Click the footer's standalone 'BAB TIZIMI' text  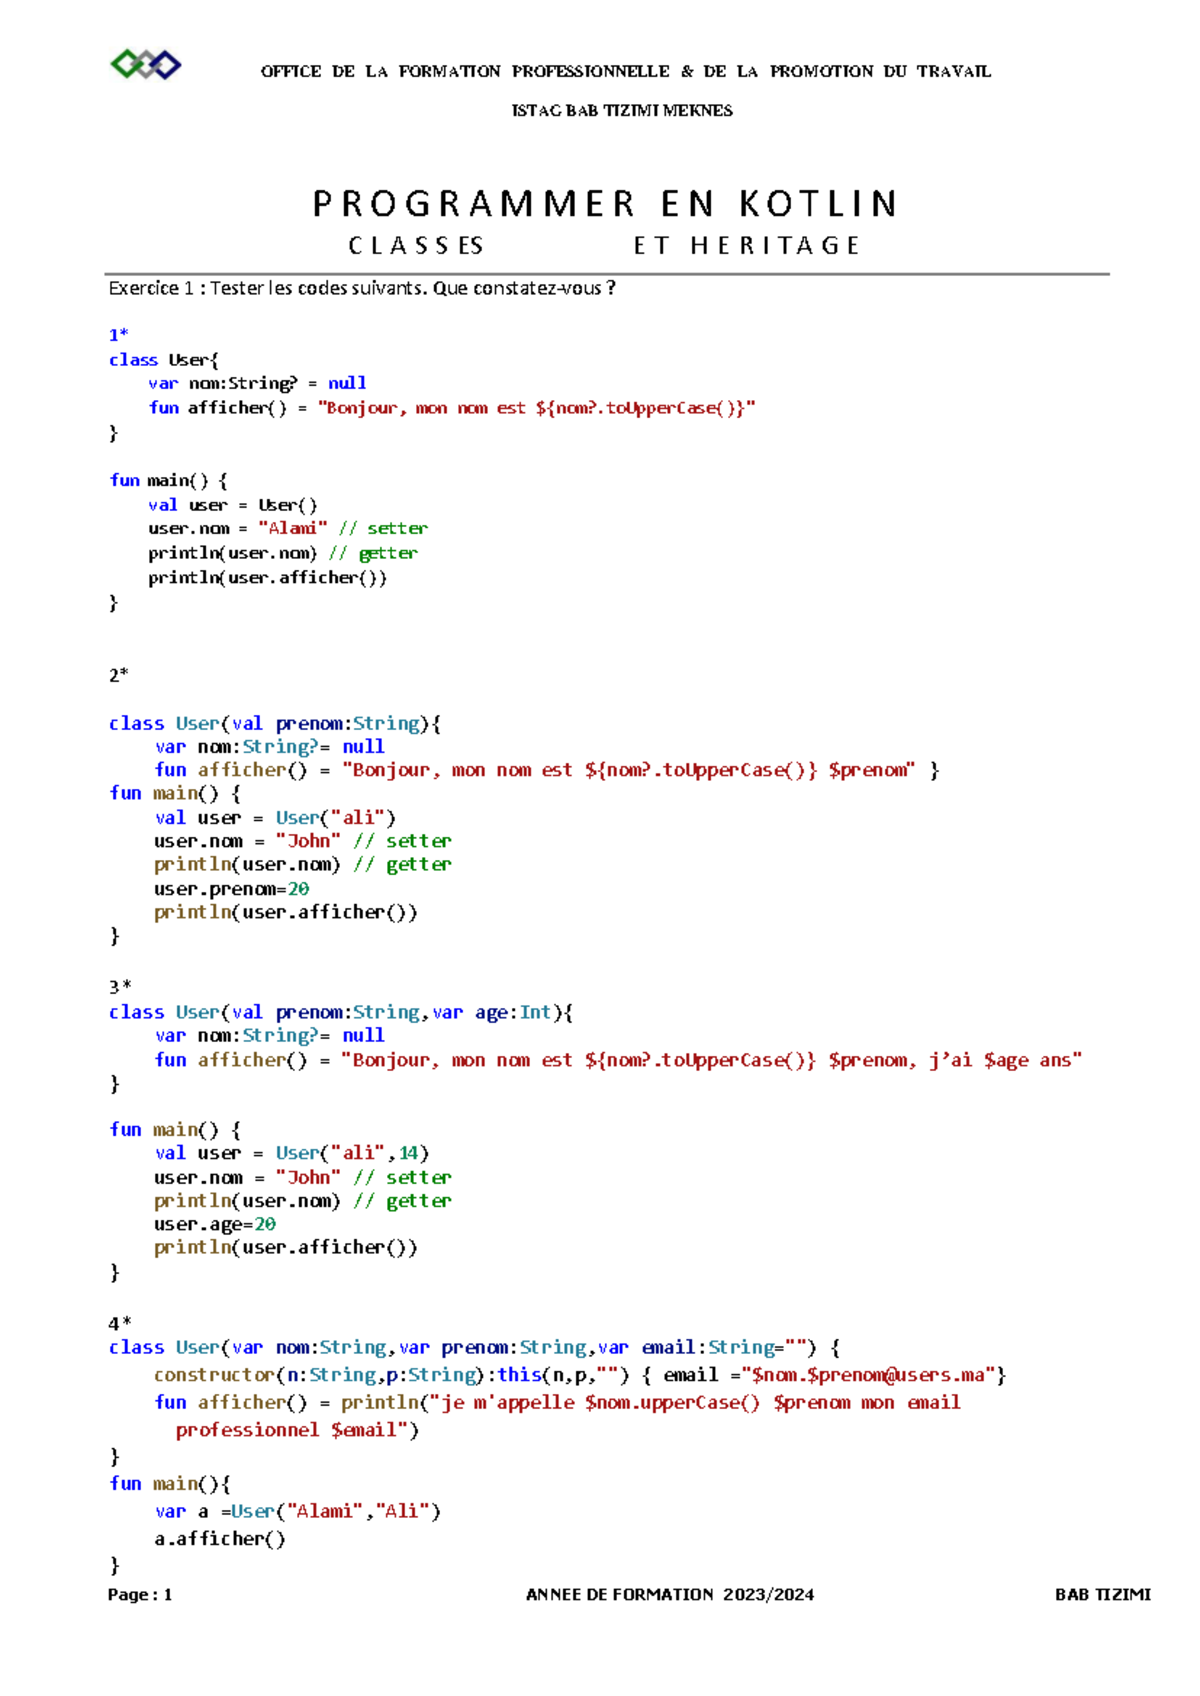(x=1103, y=1595)
